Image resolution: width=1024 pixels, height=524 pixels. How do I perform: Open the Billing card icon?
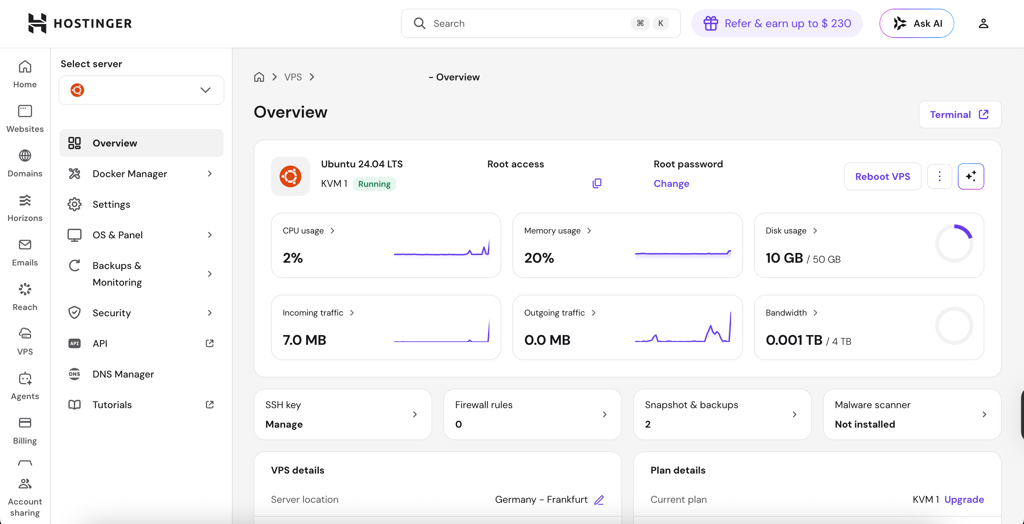pyautogui.click(x=25, y=422)
